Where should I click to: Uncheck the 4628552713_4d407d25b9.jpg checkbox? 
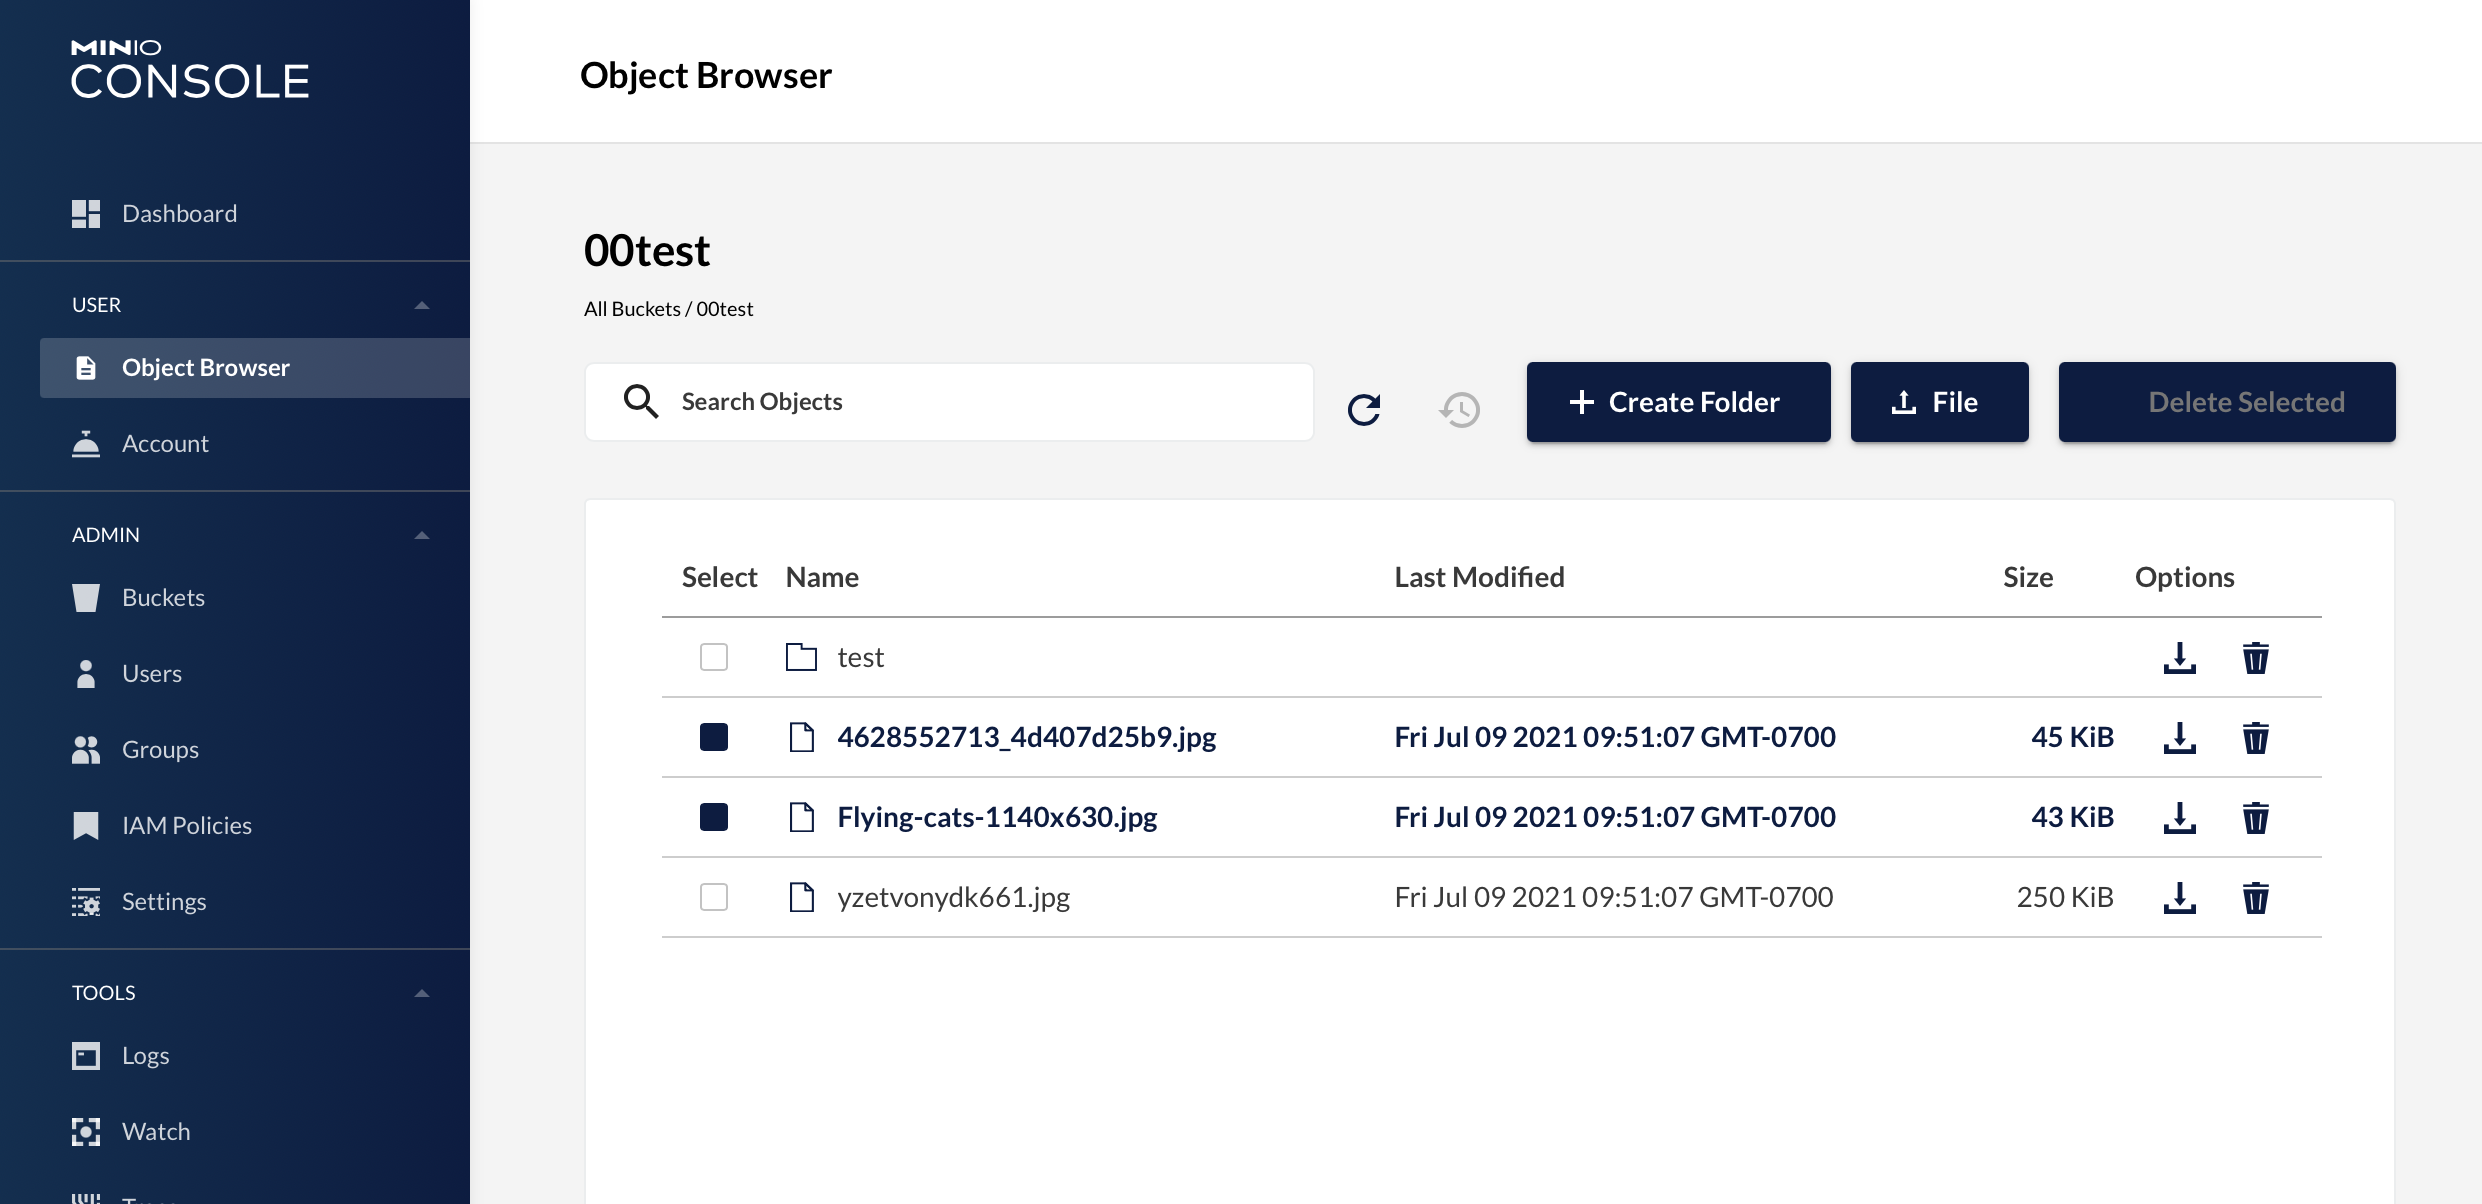(714, 737)
